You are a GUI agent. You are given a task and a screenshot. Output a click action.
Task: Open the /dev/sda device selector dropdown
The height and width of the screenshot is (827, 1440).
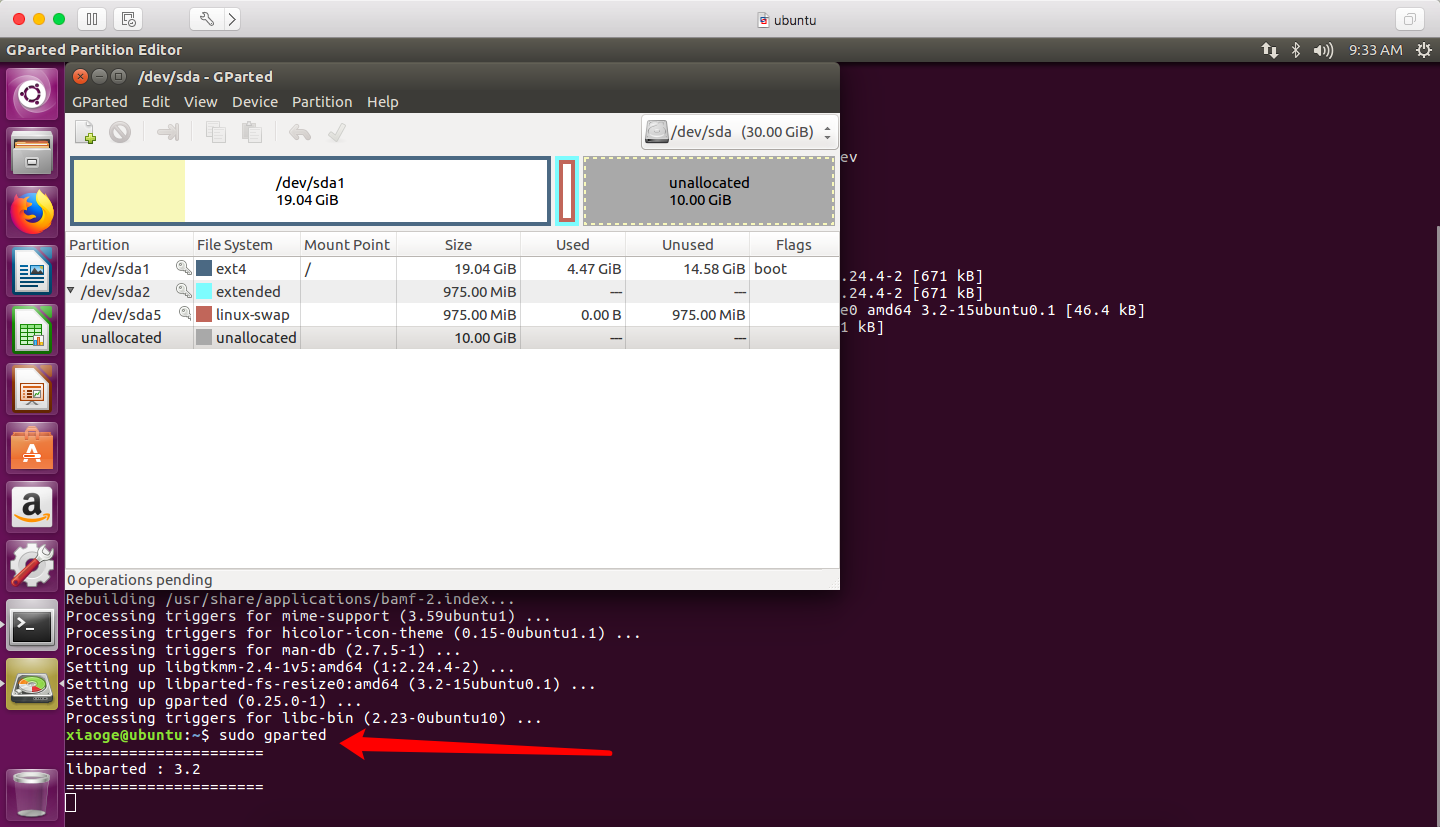coord(739,132)
